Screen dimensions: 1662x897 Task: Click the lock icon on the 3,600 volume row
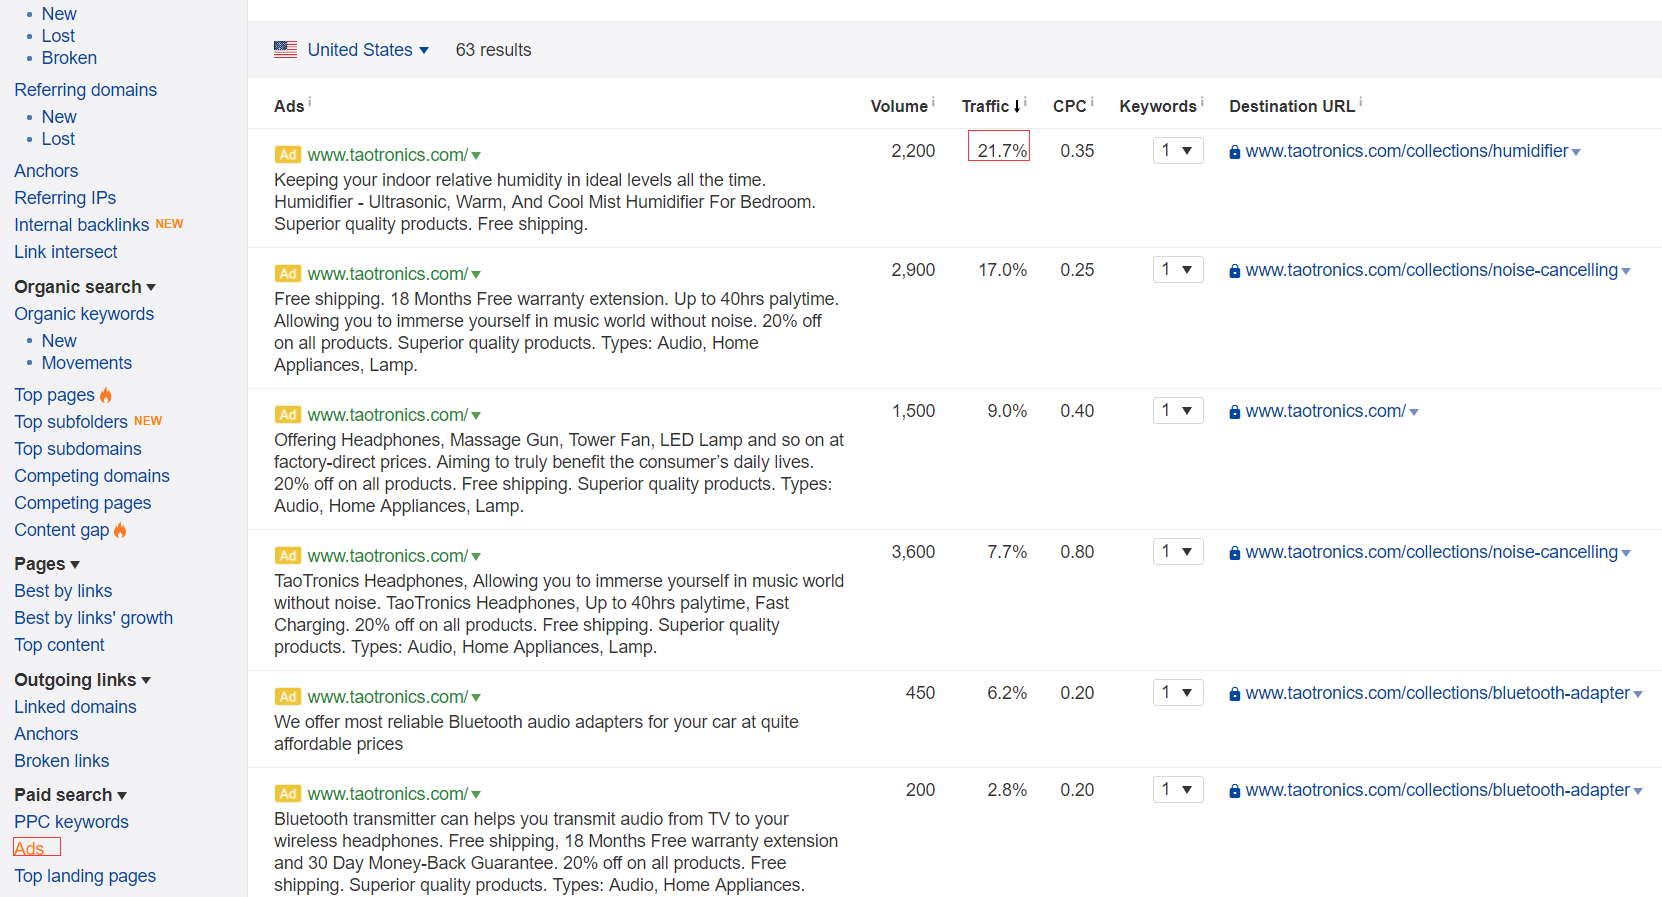pyautogui.click(x=1235, y=553)
